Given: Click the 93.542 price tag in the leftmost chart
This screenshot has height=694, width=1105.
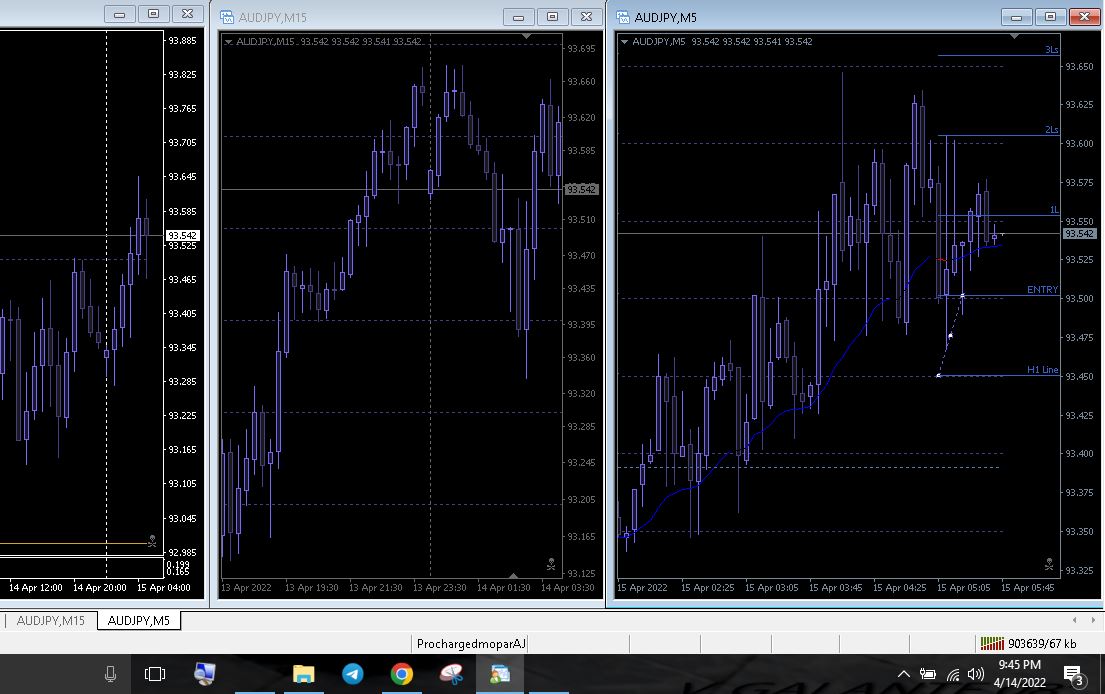Looking at the screenshot, I should tap(183, 235).
